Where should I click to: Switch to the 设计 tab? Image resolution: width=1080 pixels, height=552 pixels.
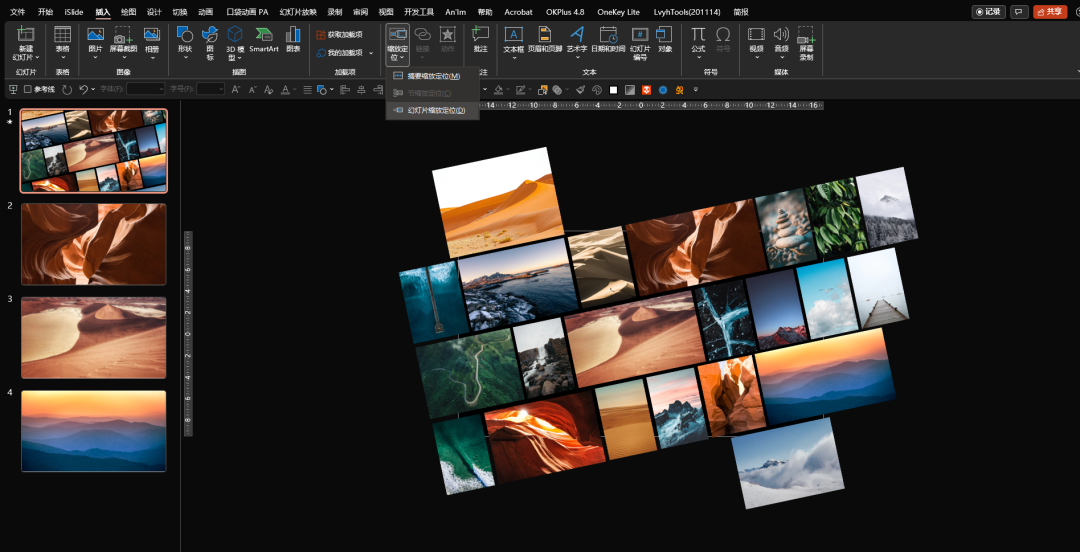point(154,12)
